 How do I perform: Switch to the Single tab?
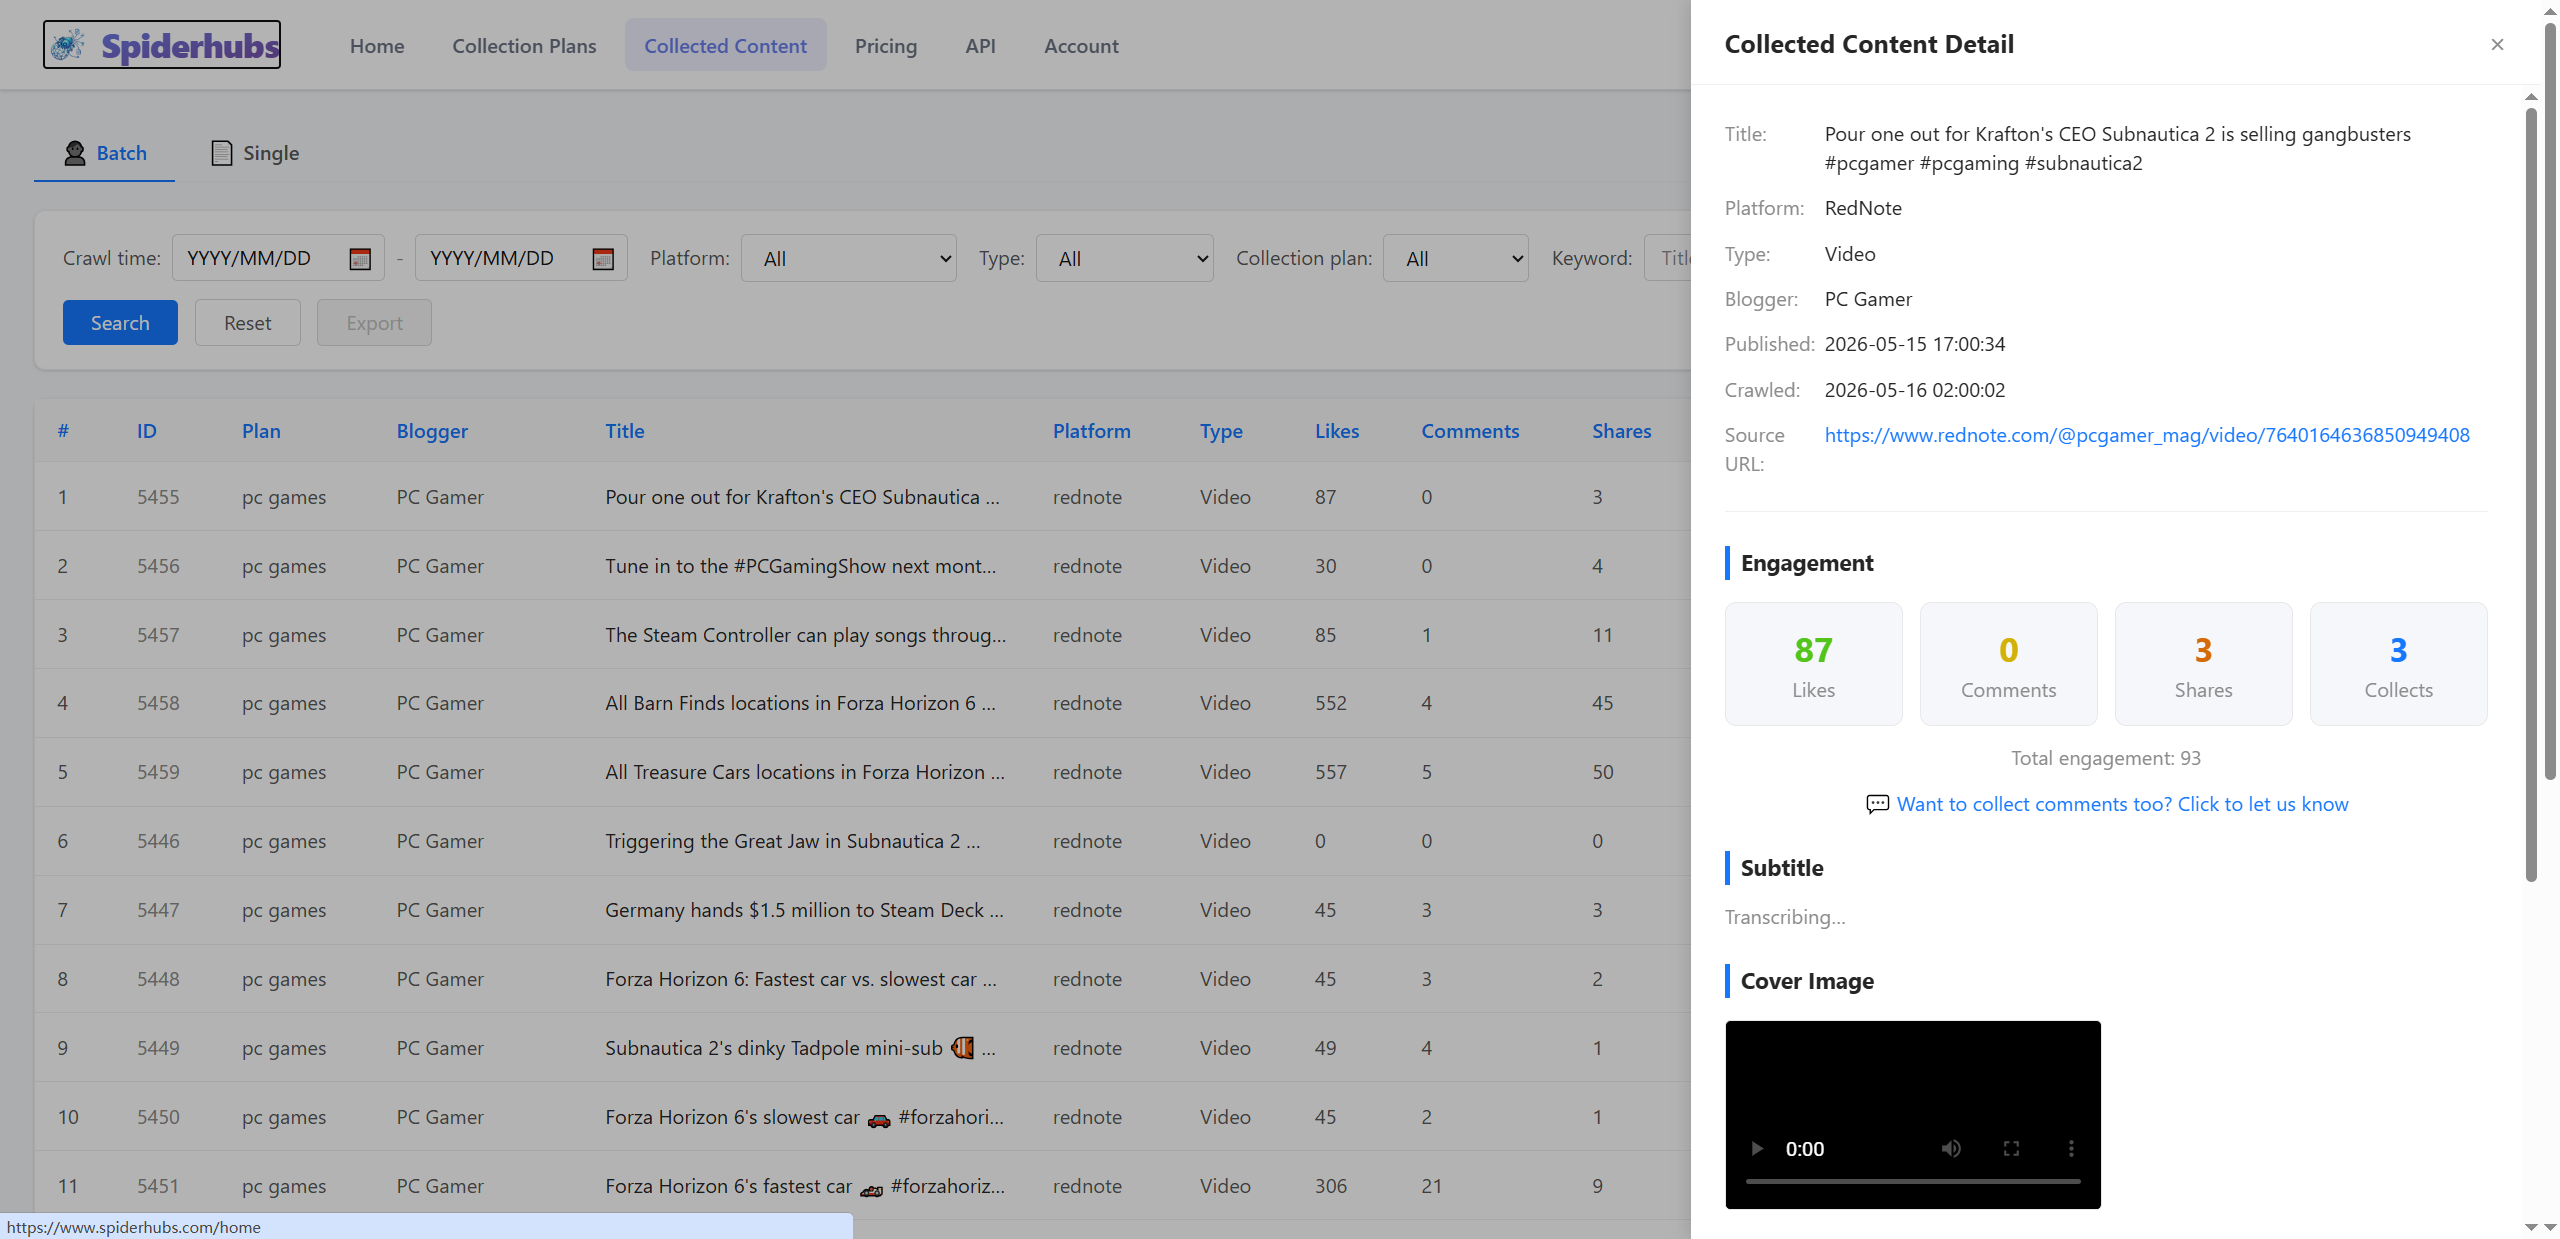coord(255,153)
